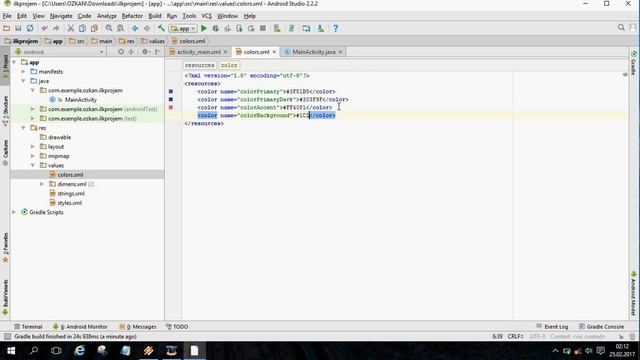The width and height of the screenshot is (640, 360).
Task: Open the Build menu
Action: point(155,16)
